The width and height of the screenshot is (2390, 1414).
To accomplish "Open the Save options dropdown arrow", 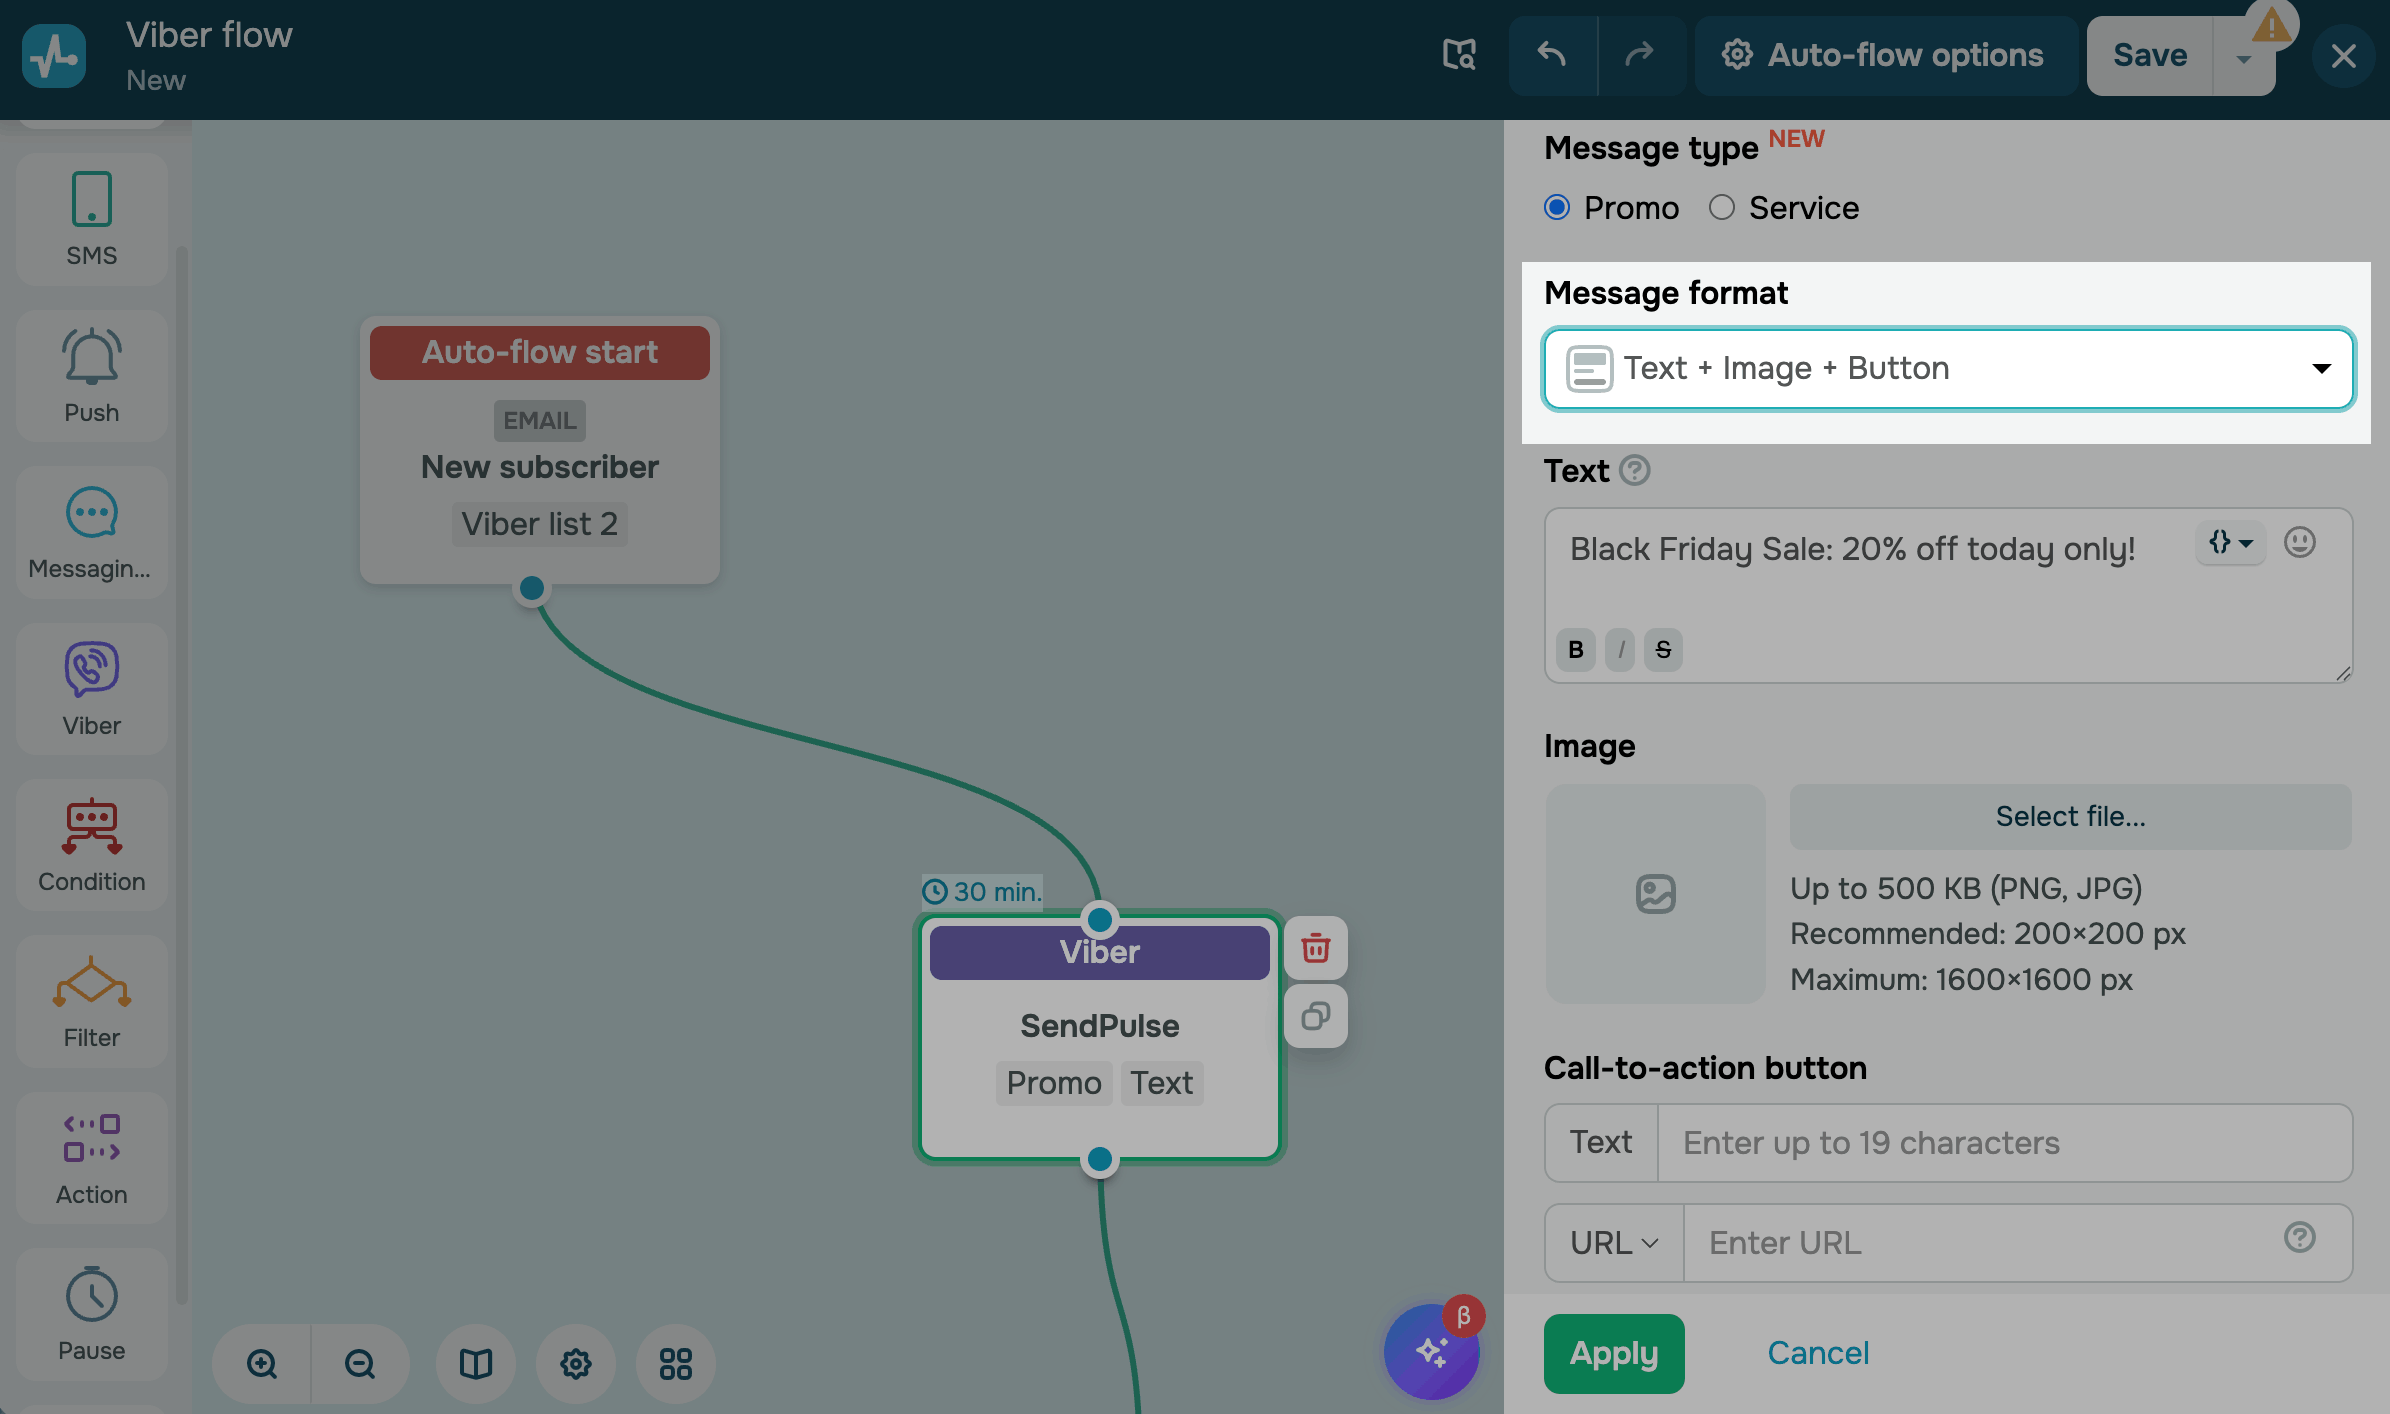I will click(2243, 58).
